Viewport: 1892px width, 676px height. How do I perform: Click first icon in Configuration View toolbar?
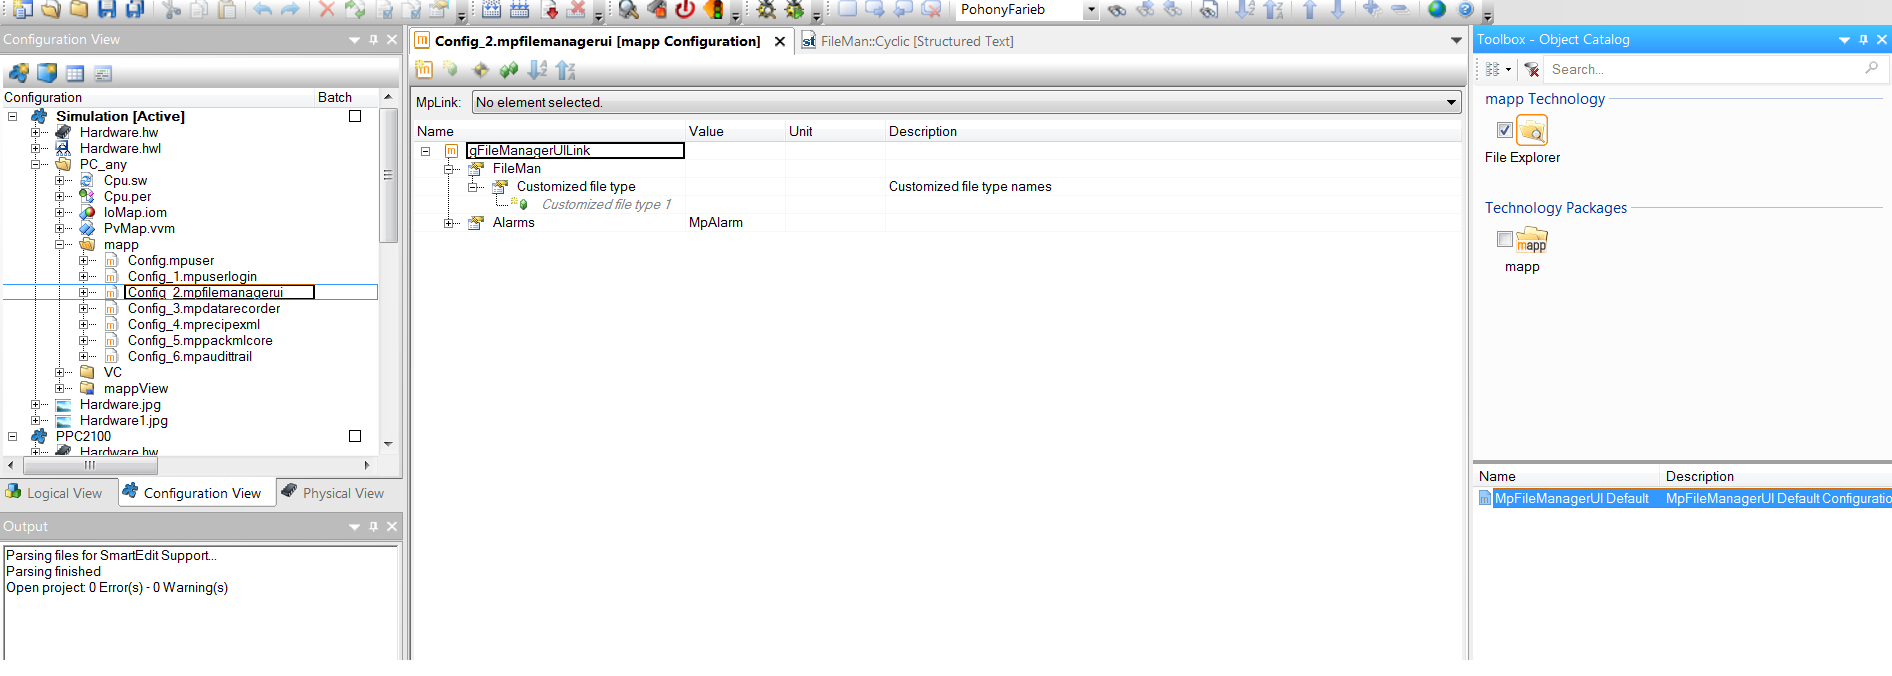(x=19, y=73)
